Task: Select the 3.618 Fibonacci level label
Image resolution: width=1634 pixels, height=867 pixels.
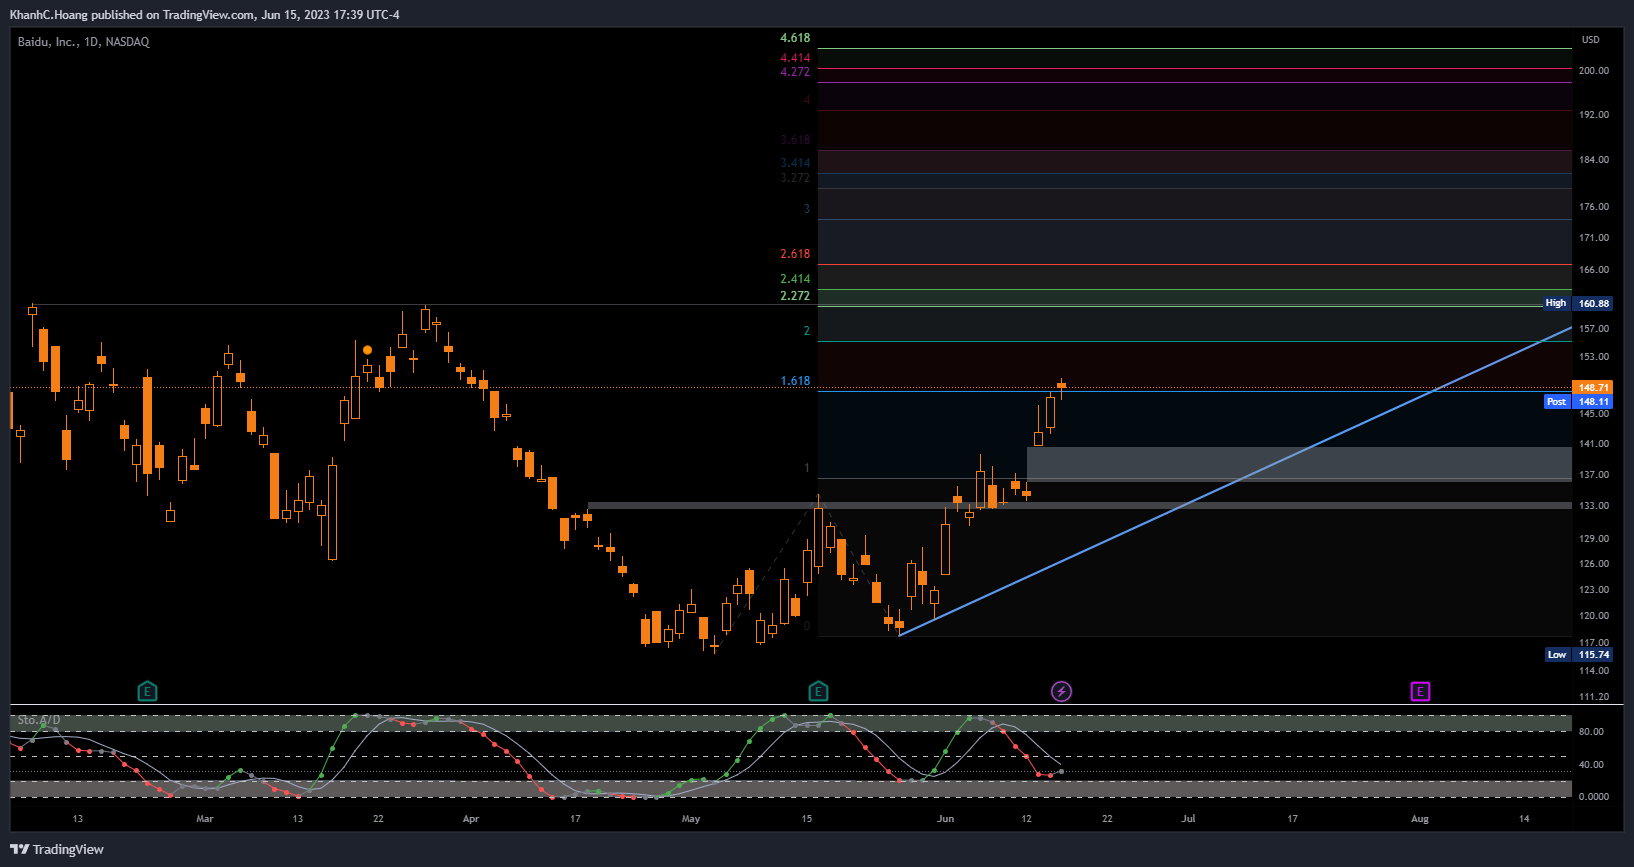Action: point(795,140)
